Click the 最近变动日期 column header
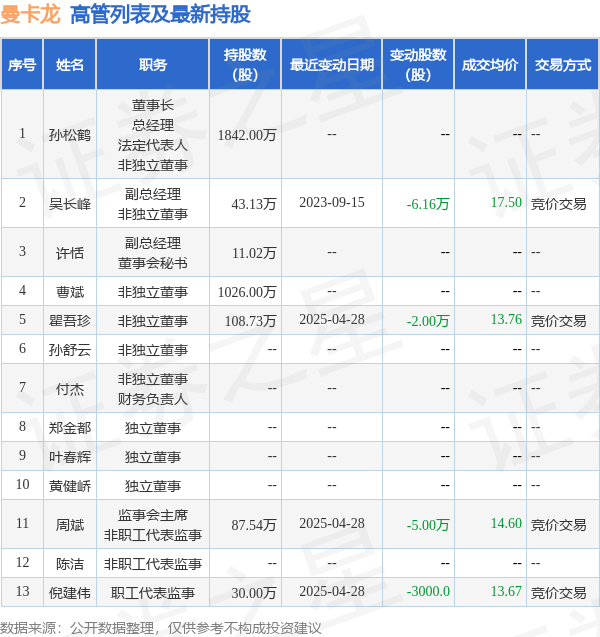This screenshot has width=600, height=637. click(x=331, y=65)
